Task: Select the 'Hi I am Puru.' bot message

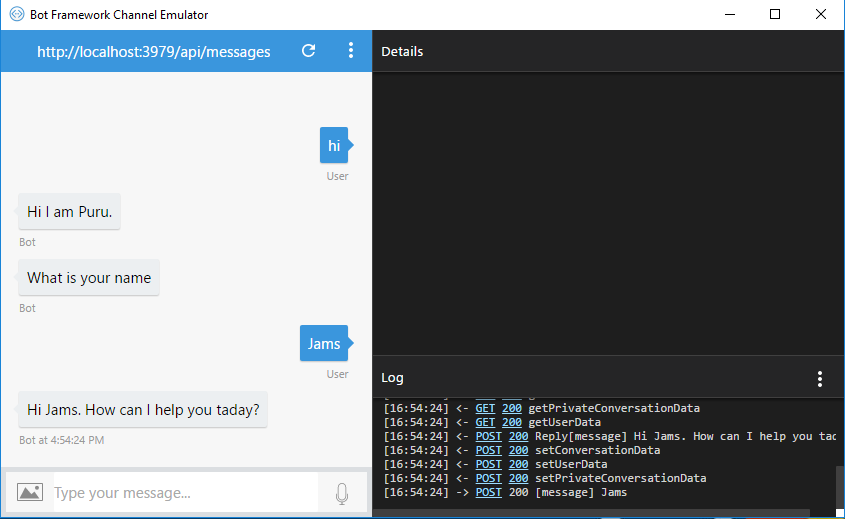Action: click(70, 211)
